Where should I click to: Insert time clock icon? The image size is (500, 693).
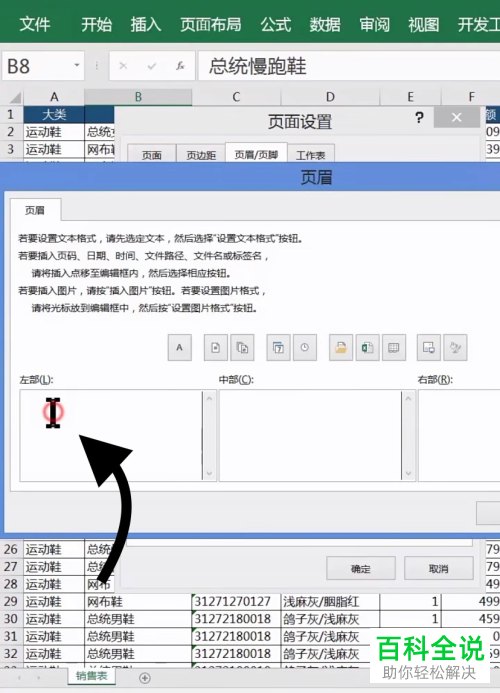click(x=305, y=348)
